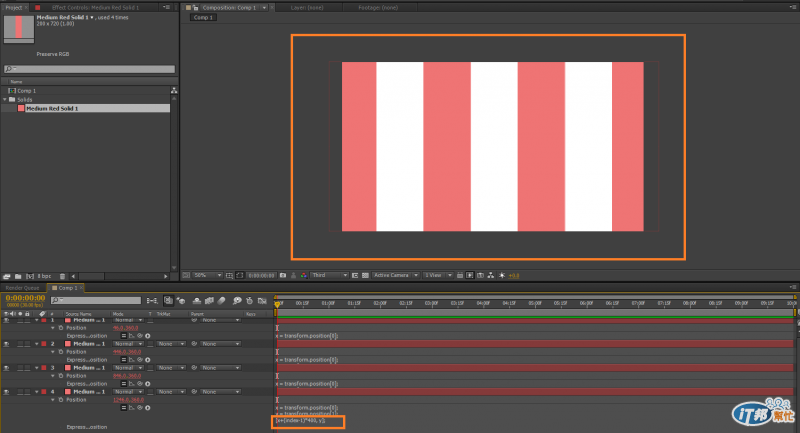Delete selected project item with trash icon

(63, 276)
